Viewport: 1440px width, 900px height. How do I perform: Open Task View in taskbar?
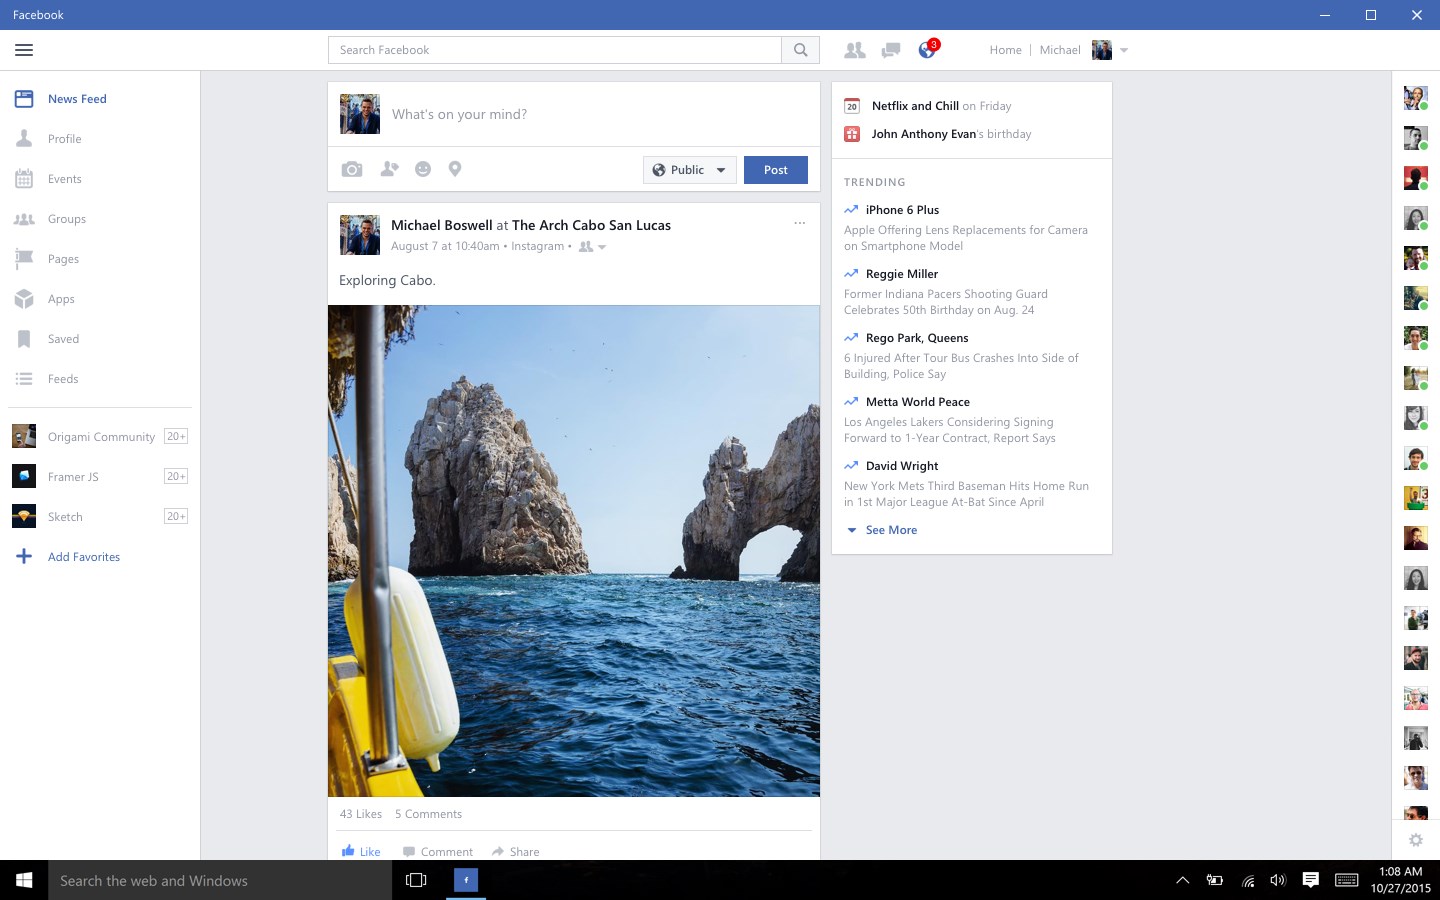[x=416, y=880]
